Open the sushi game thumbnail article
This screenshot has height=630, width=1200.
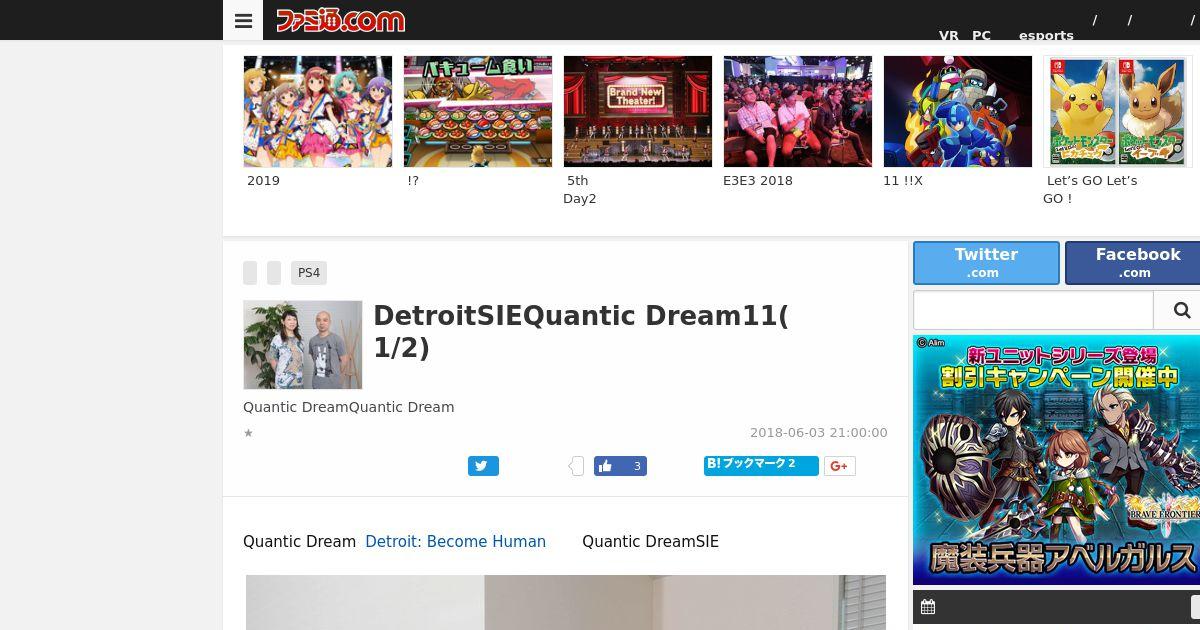pos(478,111)
